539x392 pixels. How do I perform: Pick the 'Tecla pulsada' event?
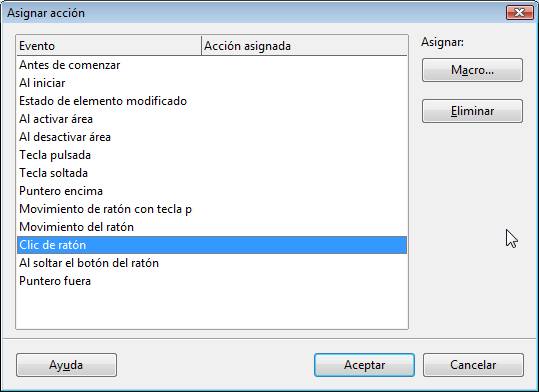pos(212,155)
